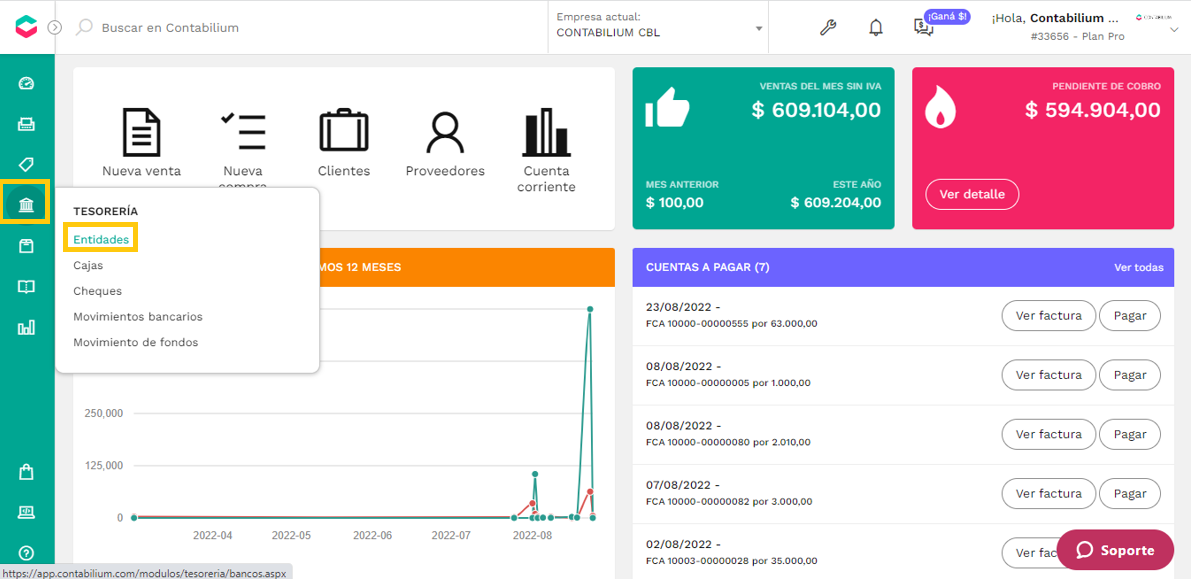Click the ¡Ganá $! referral icon
Screen dimensions: 1191x579
coord(924,27)
